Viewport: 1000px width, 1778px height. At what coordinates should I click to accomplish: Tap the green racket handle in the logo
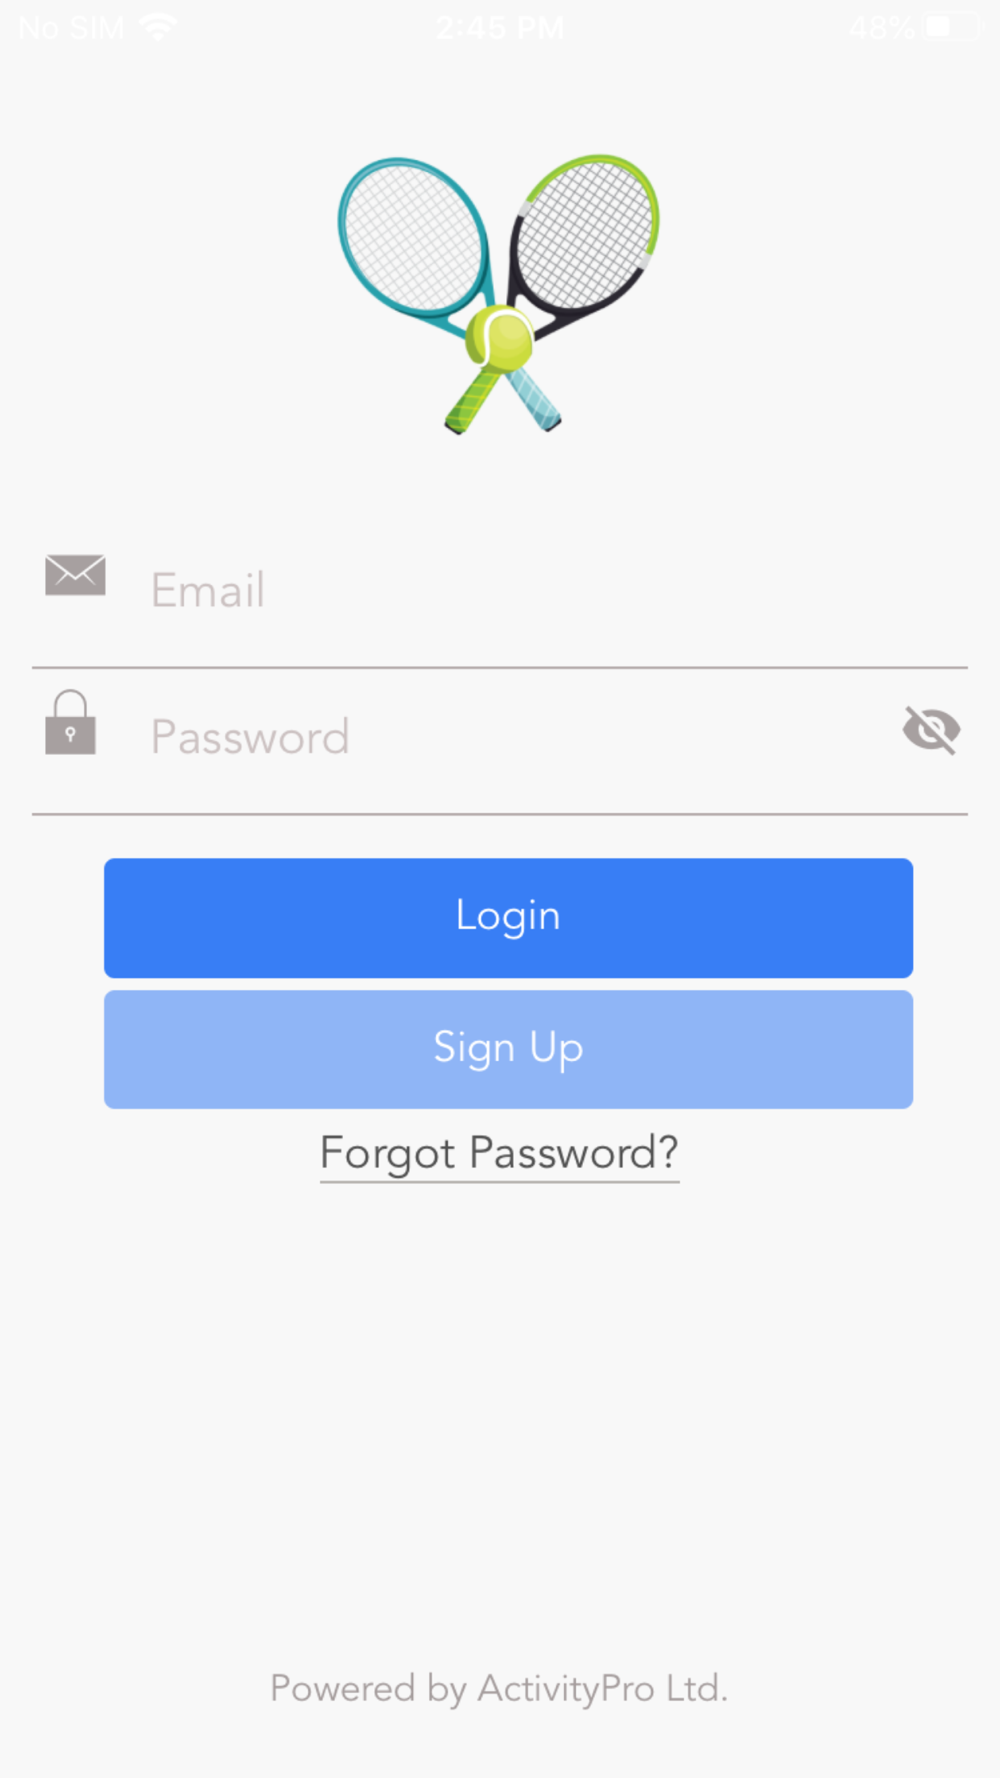click(x=472, y=401)
